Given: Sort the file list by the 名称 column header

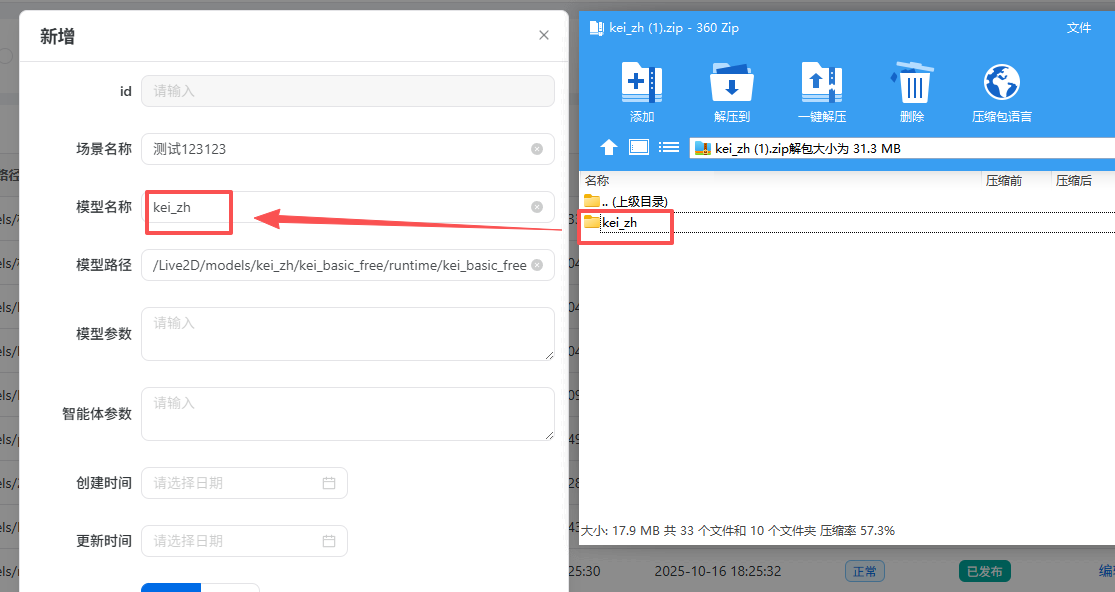Looking at the screenshot, I should [597, 181].
